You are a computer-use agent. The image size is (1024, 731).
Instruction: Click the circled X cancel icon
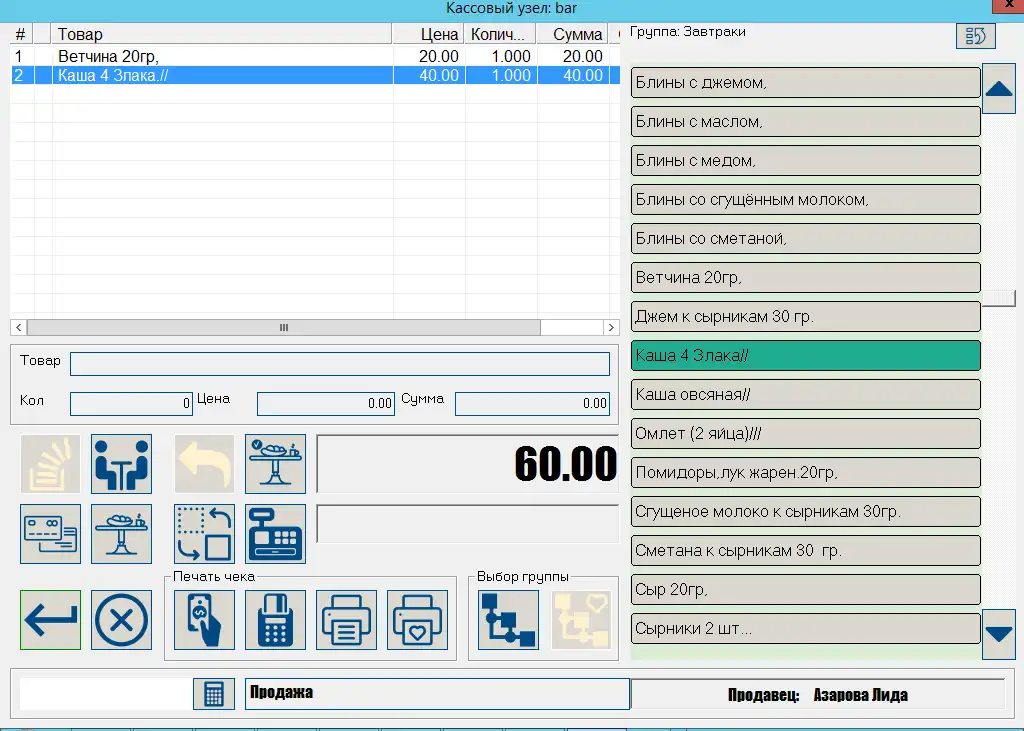click(x=121, y=620)
